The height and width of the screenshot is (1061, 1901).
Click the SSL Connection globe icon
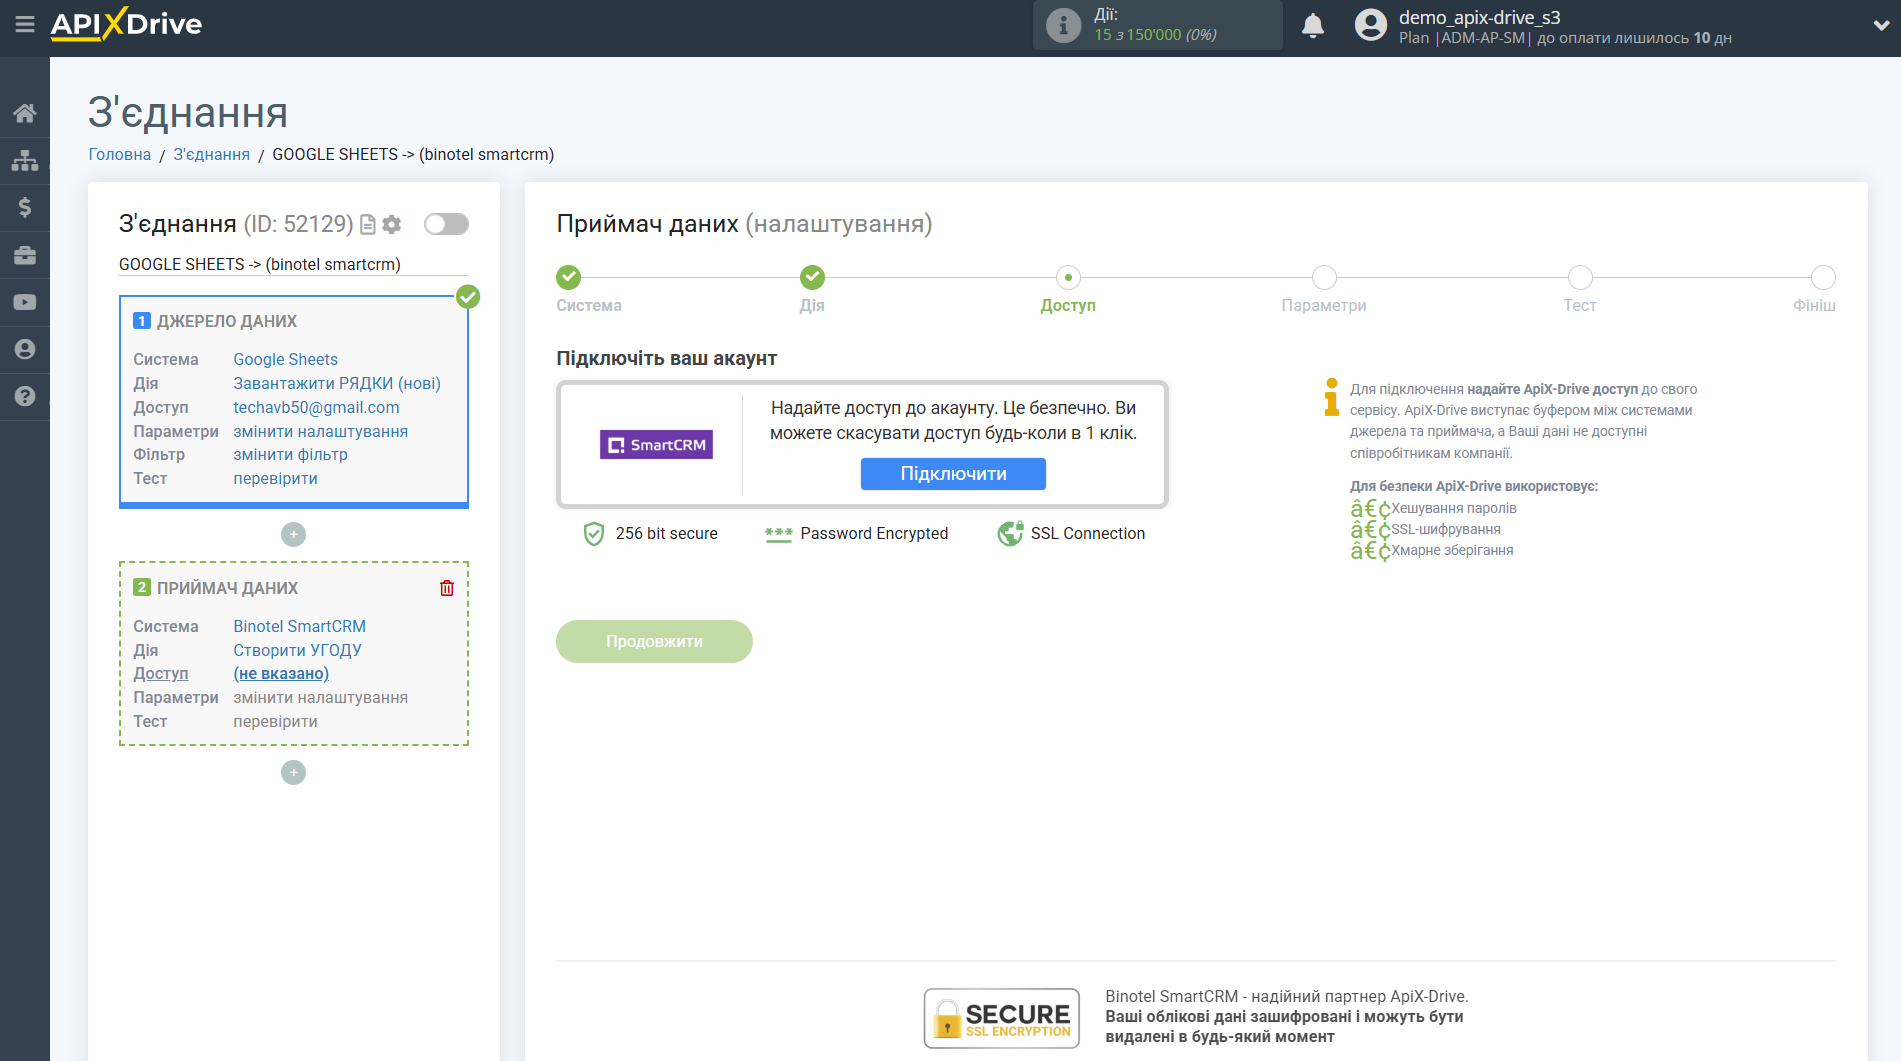click(x=1010, y=534)
